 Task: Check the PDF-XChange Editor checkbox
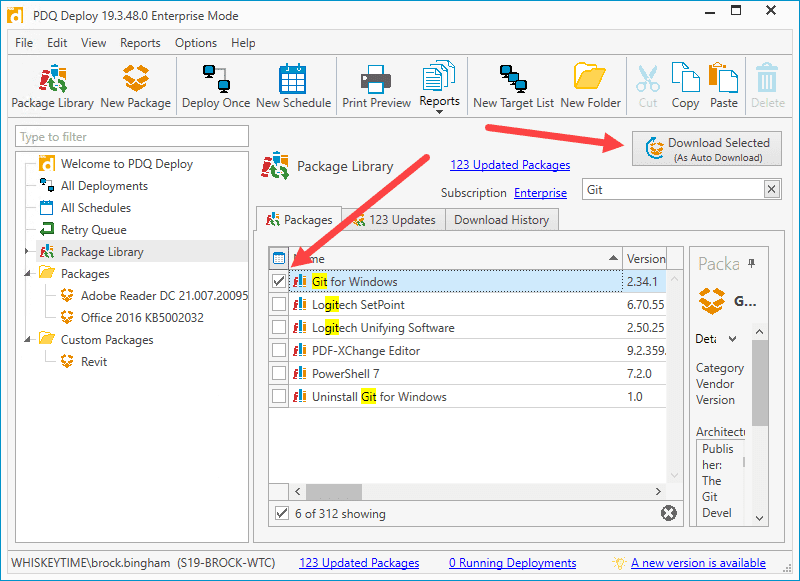[x=279, y=350]
